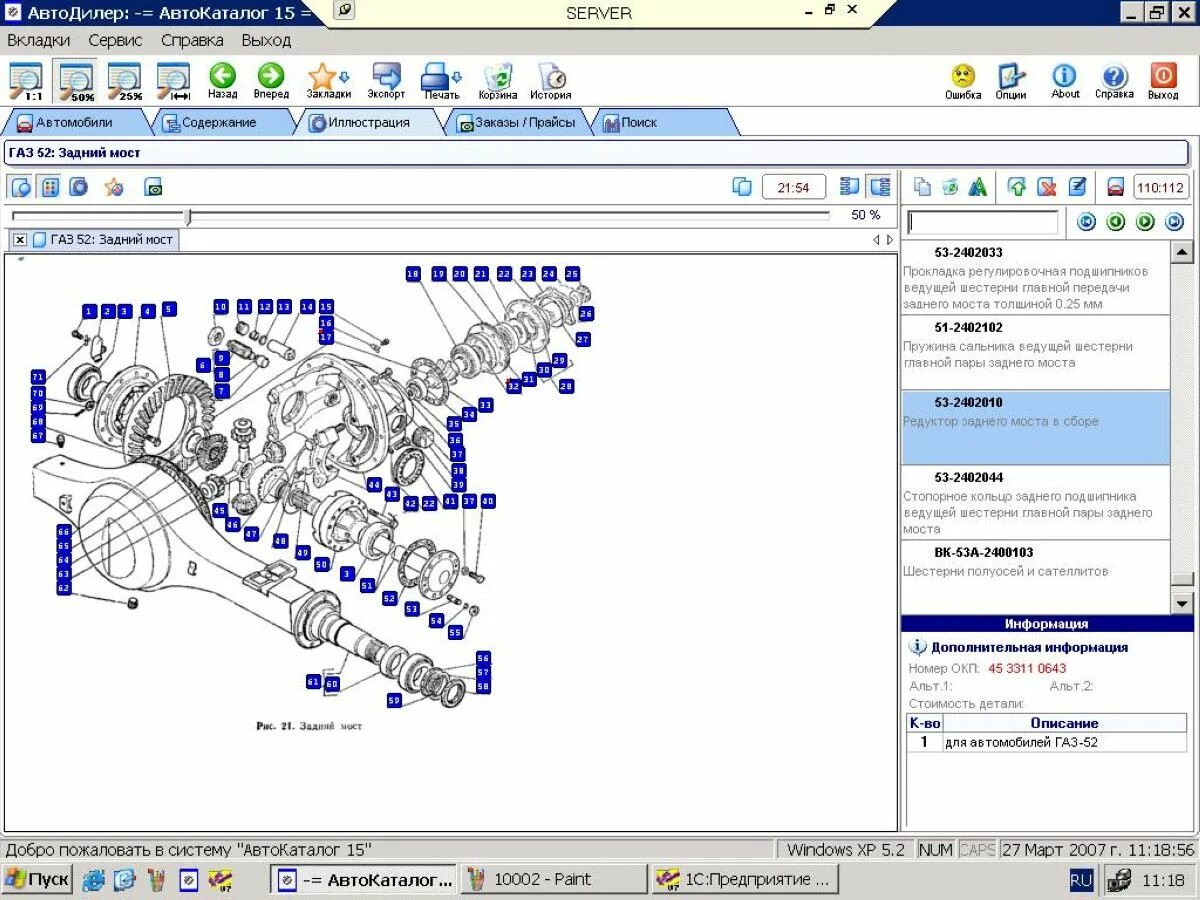1200x900 pixels.
Task: Open the Опции options
Action: click(1011, 81)
